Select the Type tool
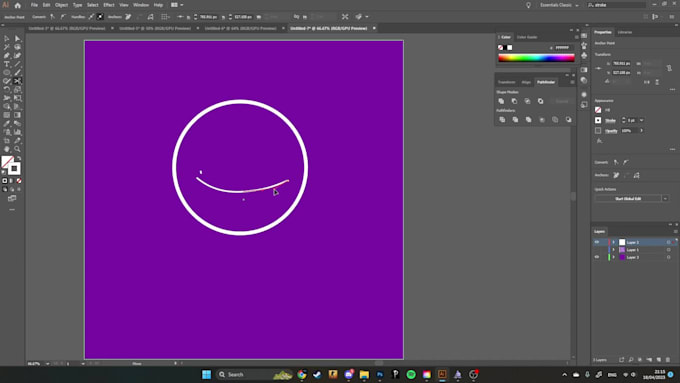 click(x=7, y=64)
